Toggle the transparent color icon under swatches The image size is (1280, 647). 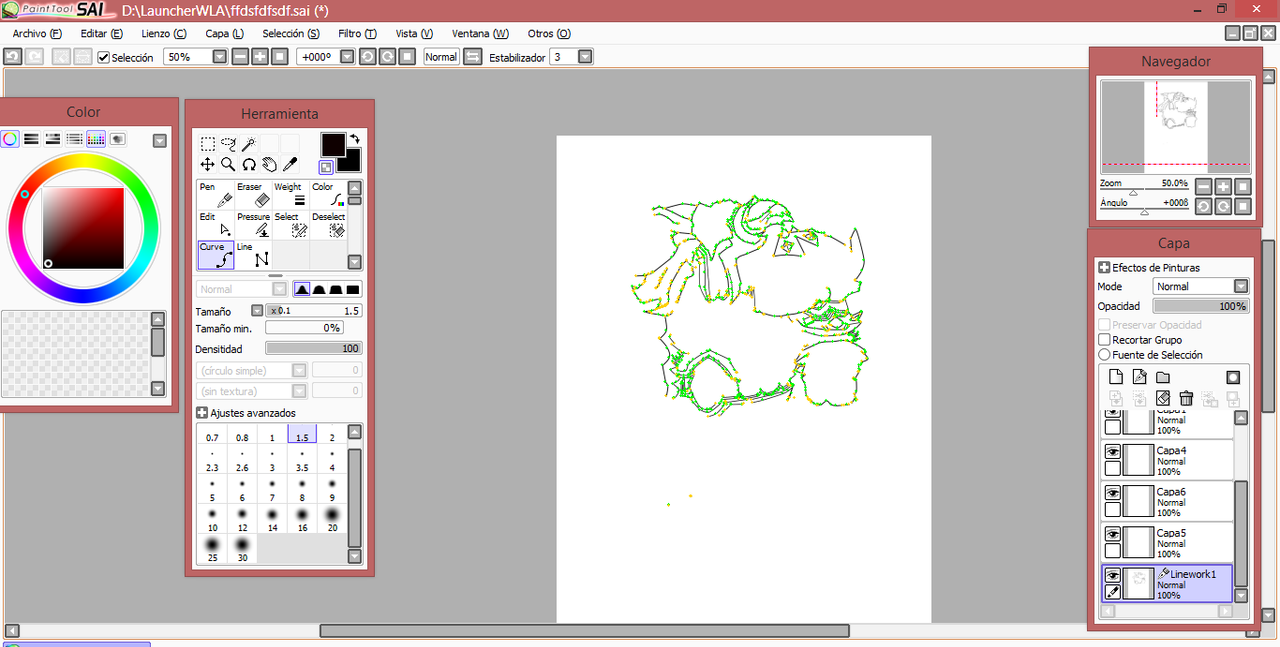click(327, 167)
